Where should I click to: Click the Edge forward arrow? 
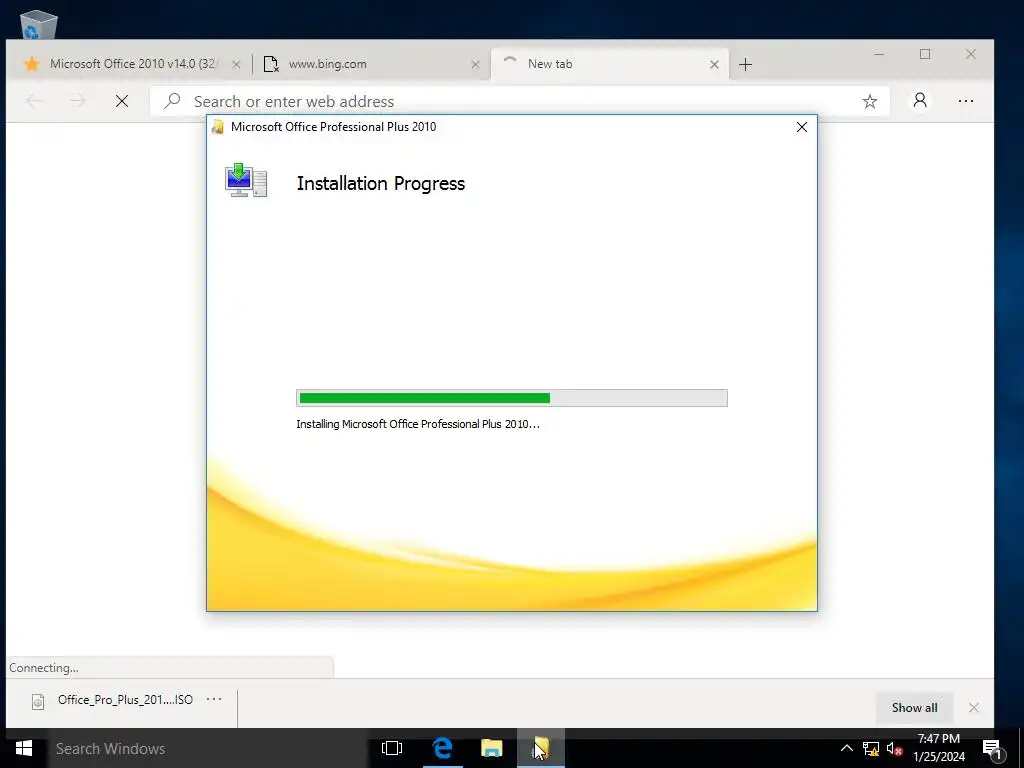coord(78,101)
